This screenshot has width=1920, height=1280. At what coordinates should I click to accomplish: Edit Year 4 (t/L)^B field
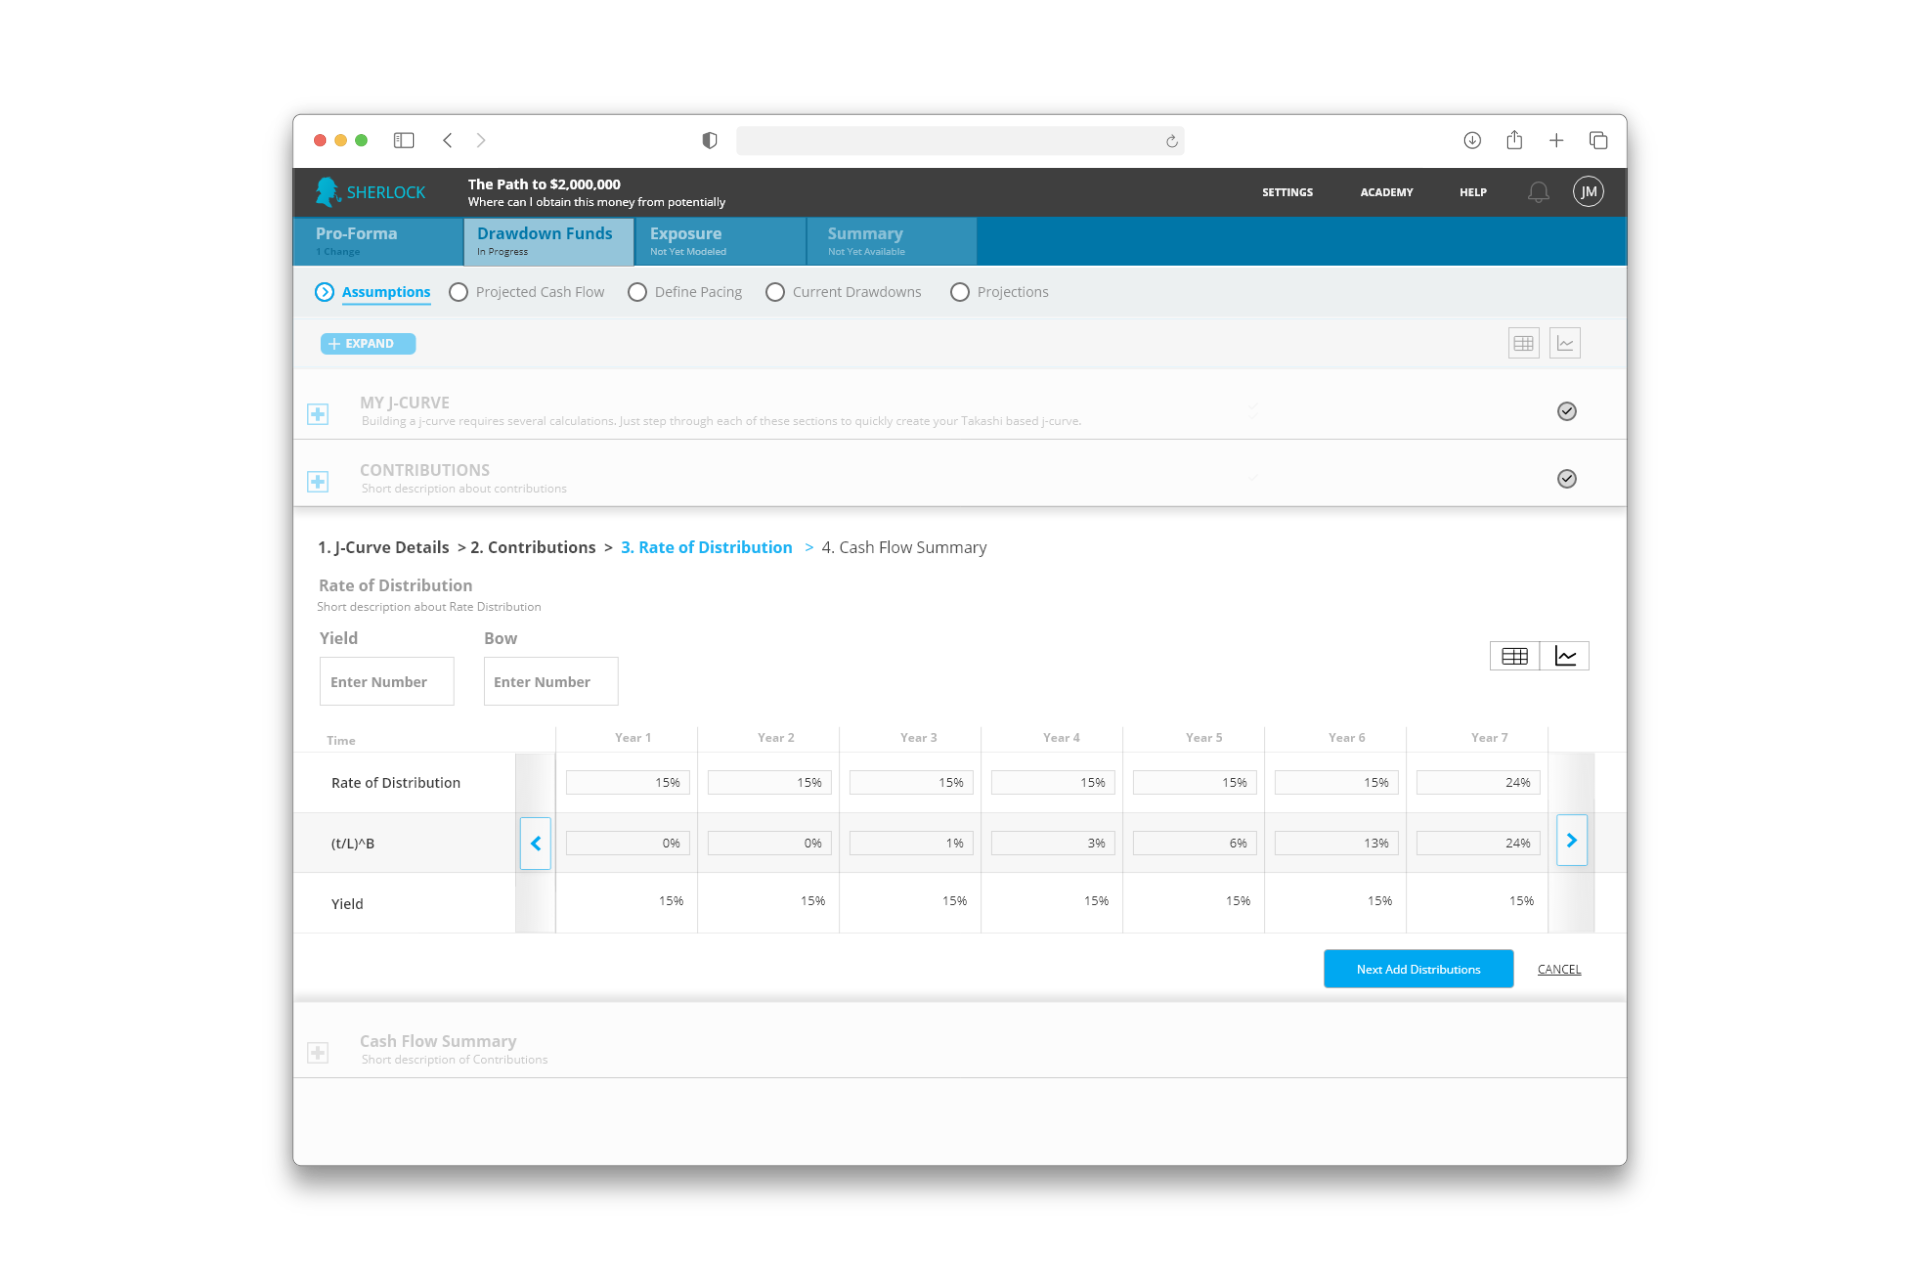click(1053, 843)
